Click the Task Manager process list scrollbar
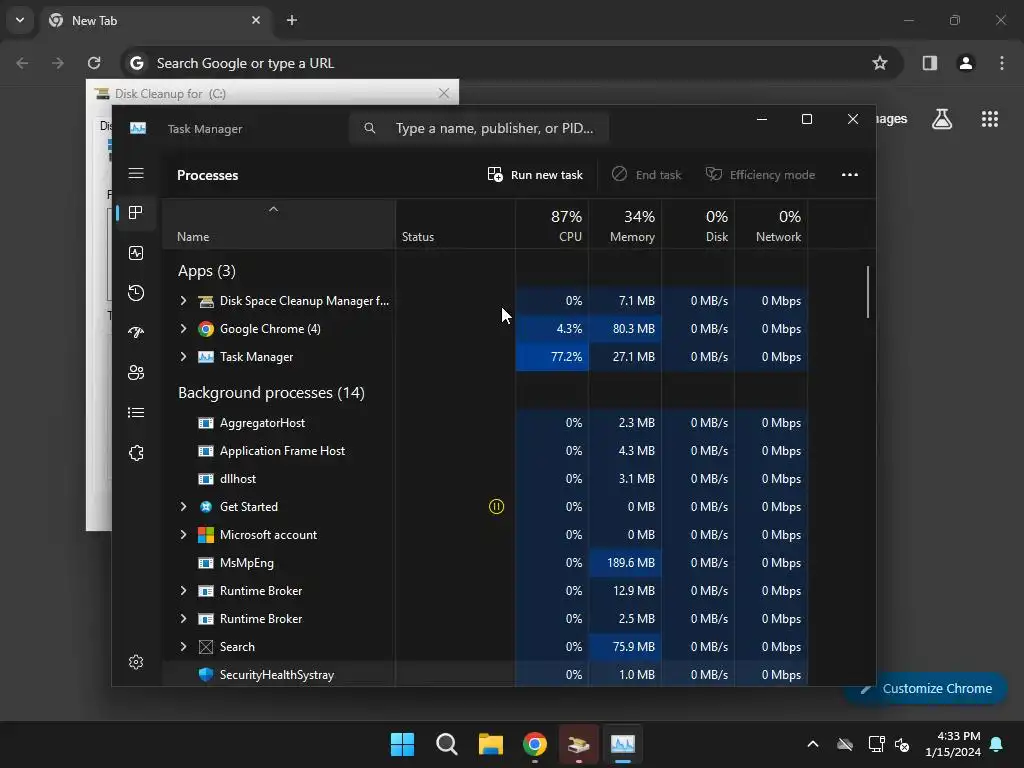 coord(868,292)
